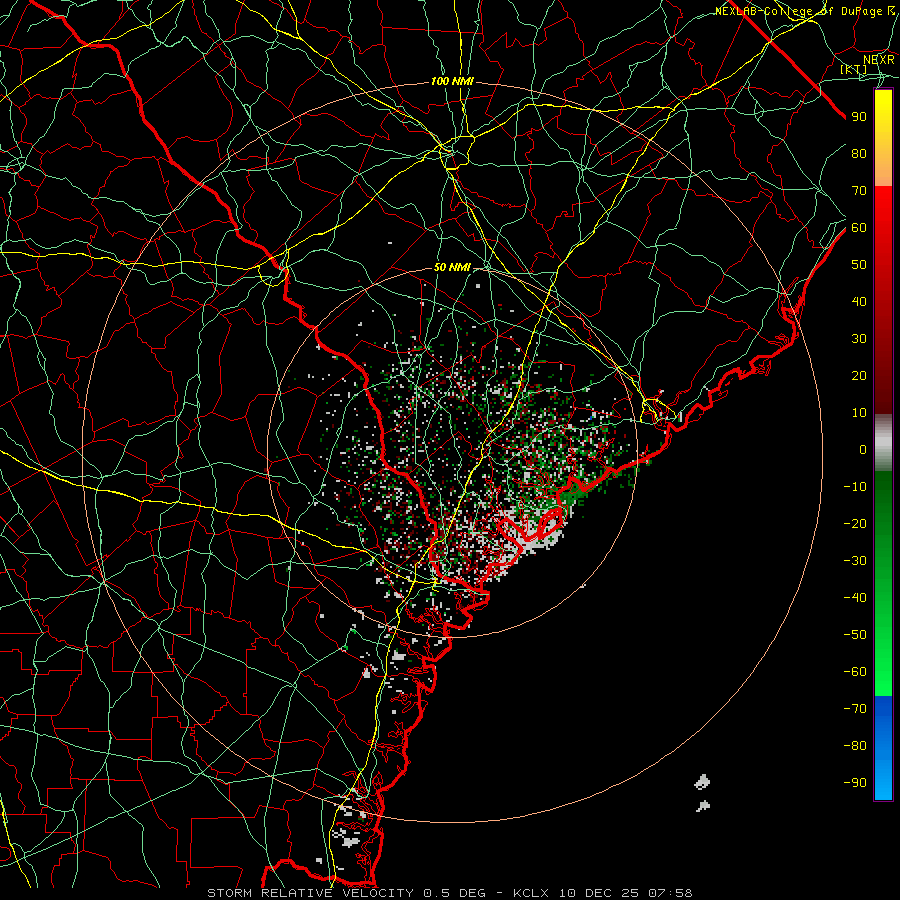Select the -10 value on velocity scale
Screen dimensions: 900x900
tap(855, 487)
